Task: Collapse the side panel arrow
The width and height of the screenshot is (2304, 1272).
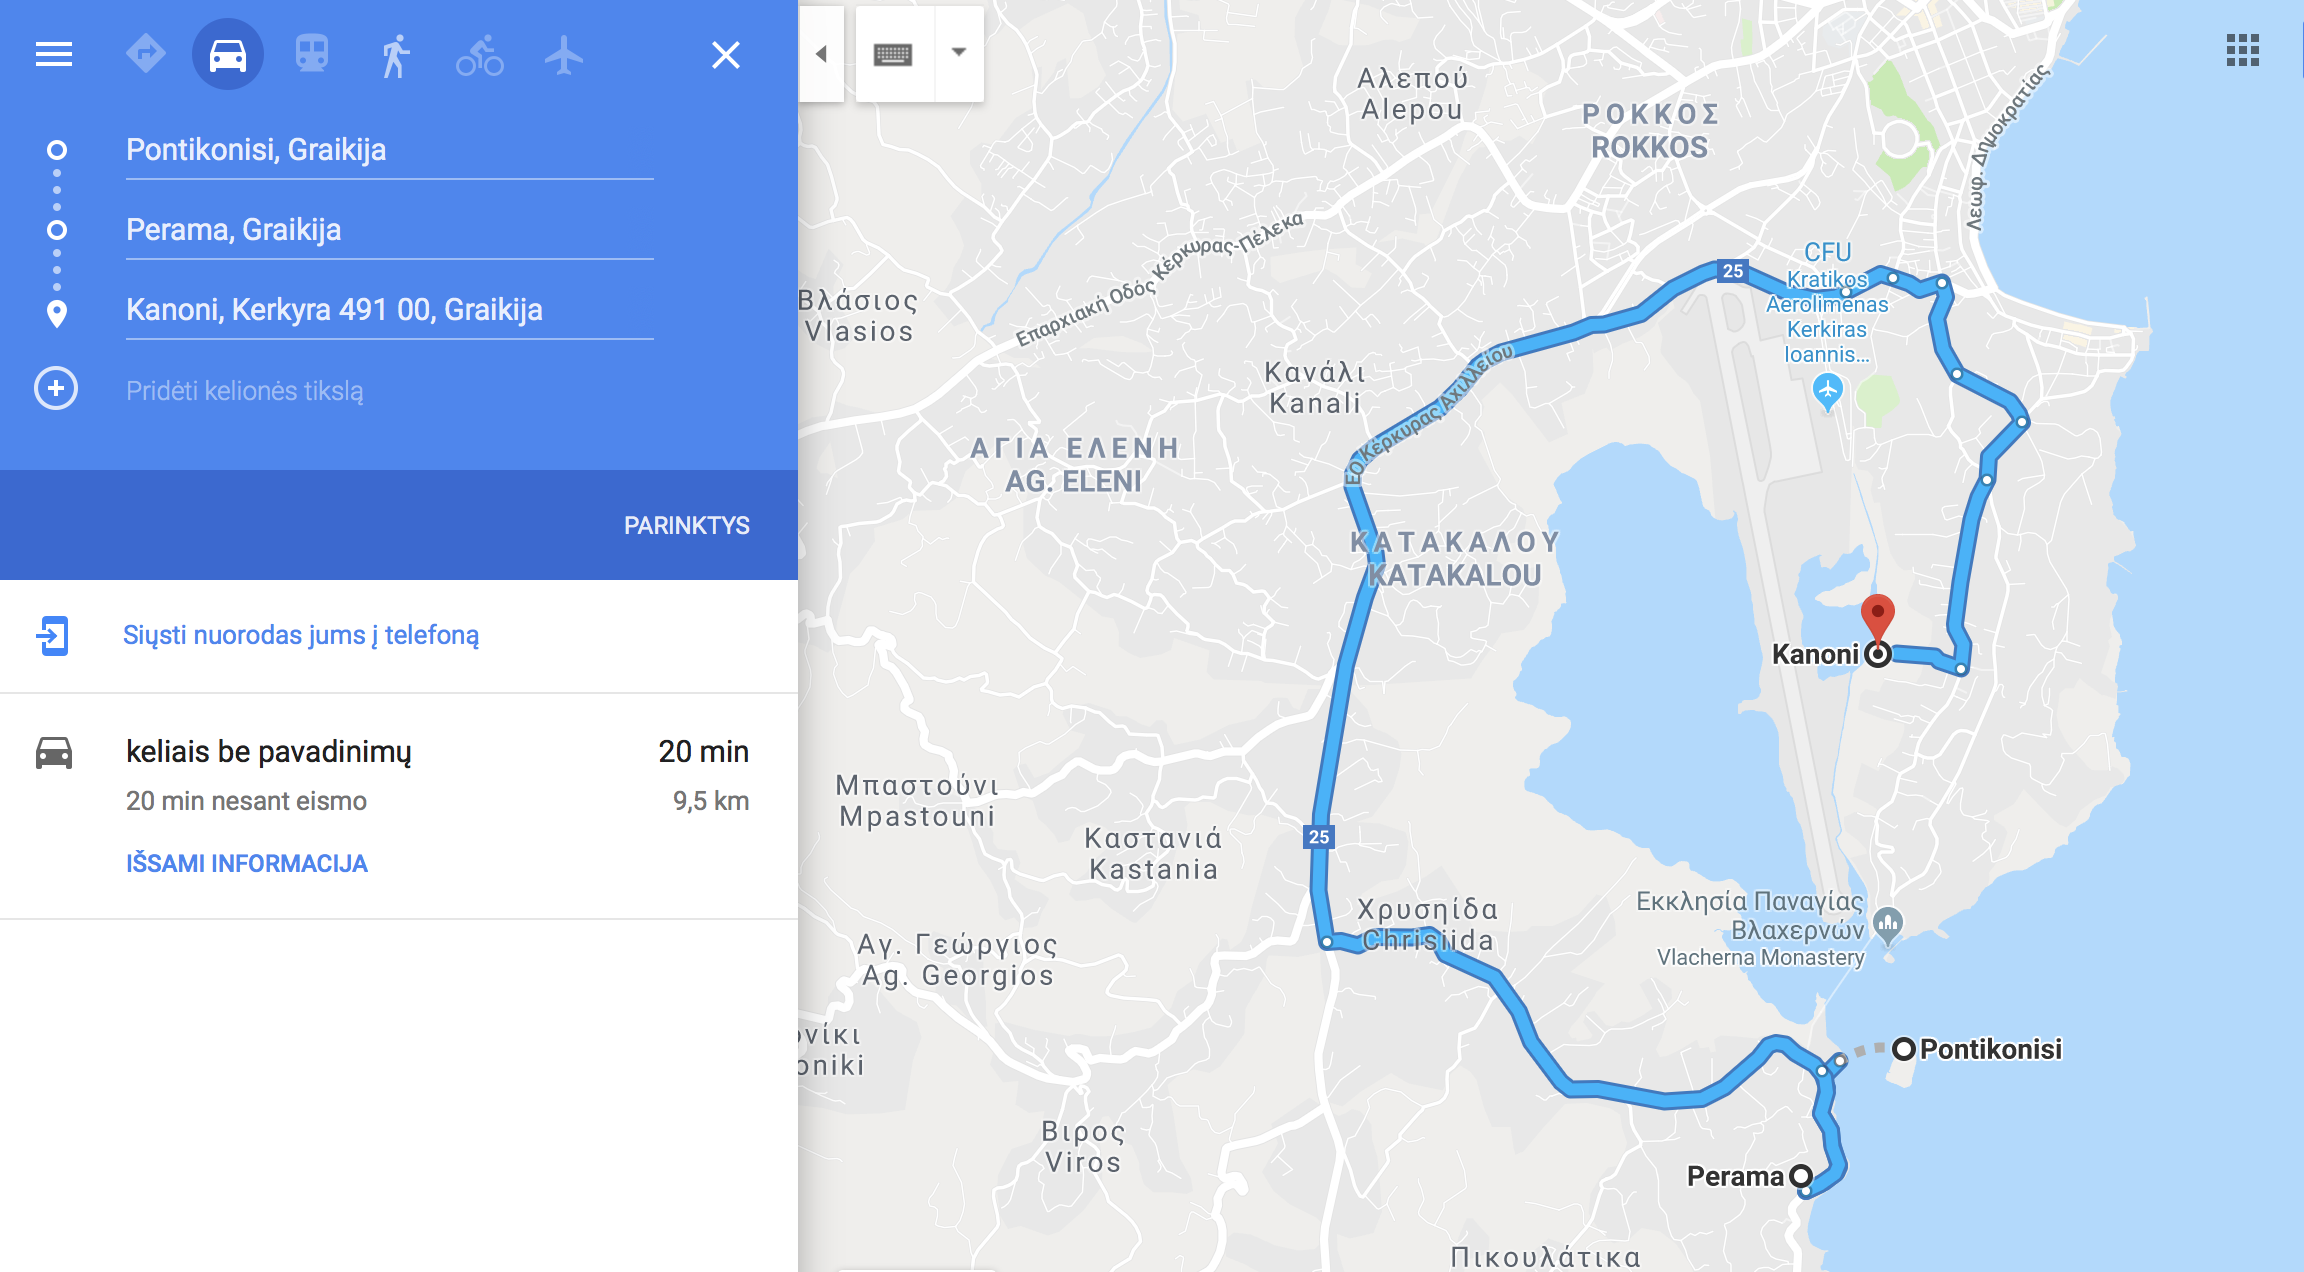Action: (821, 54)
